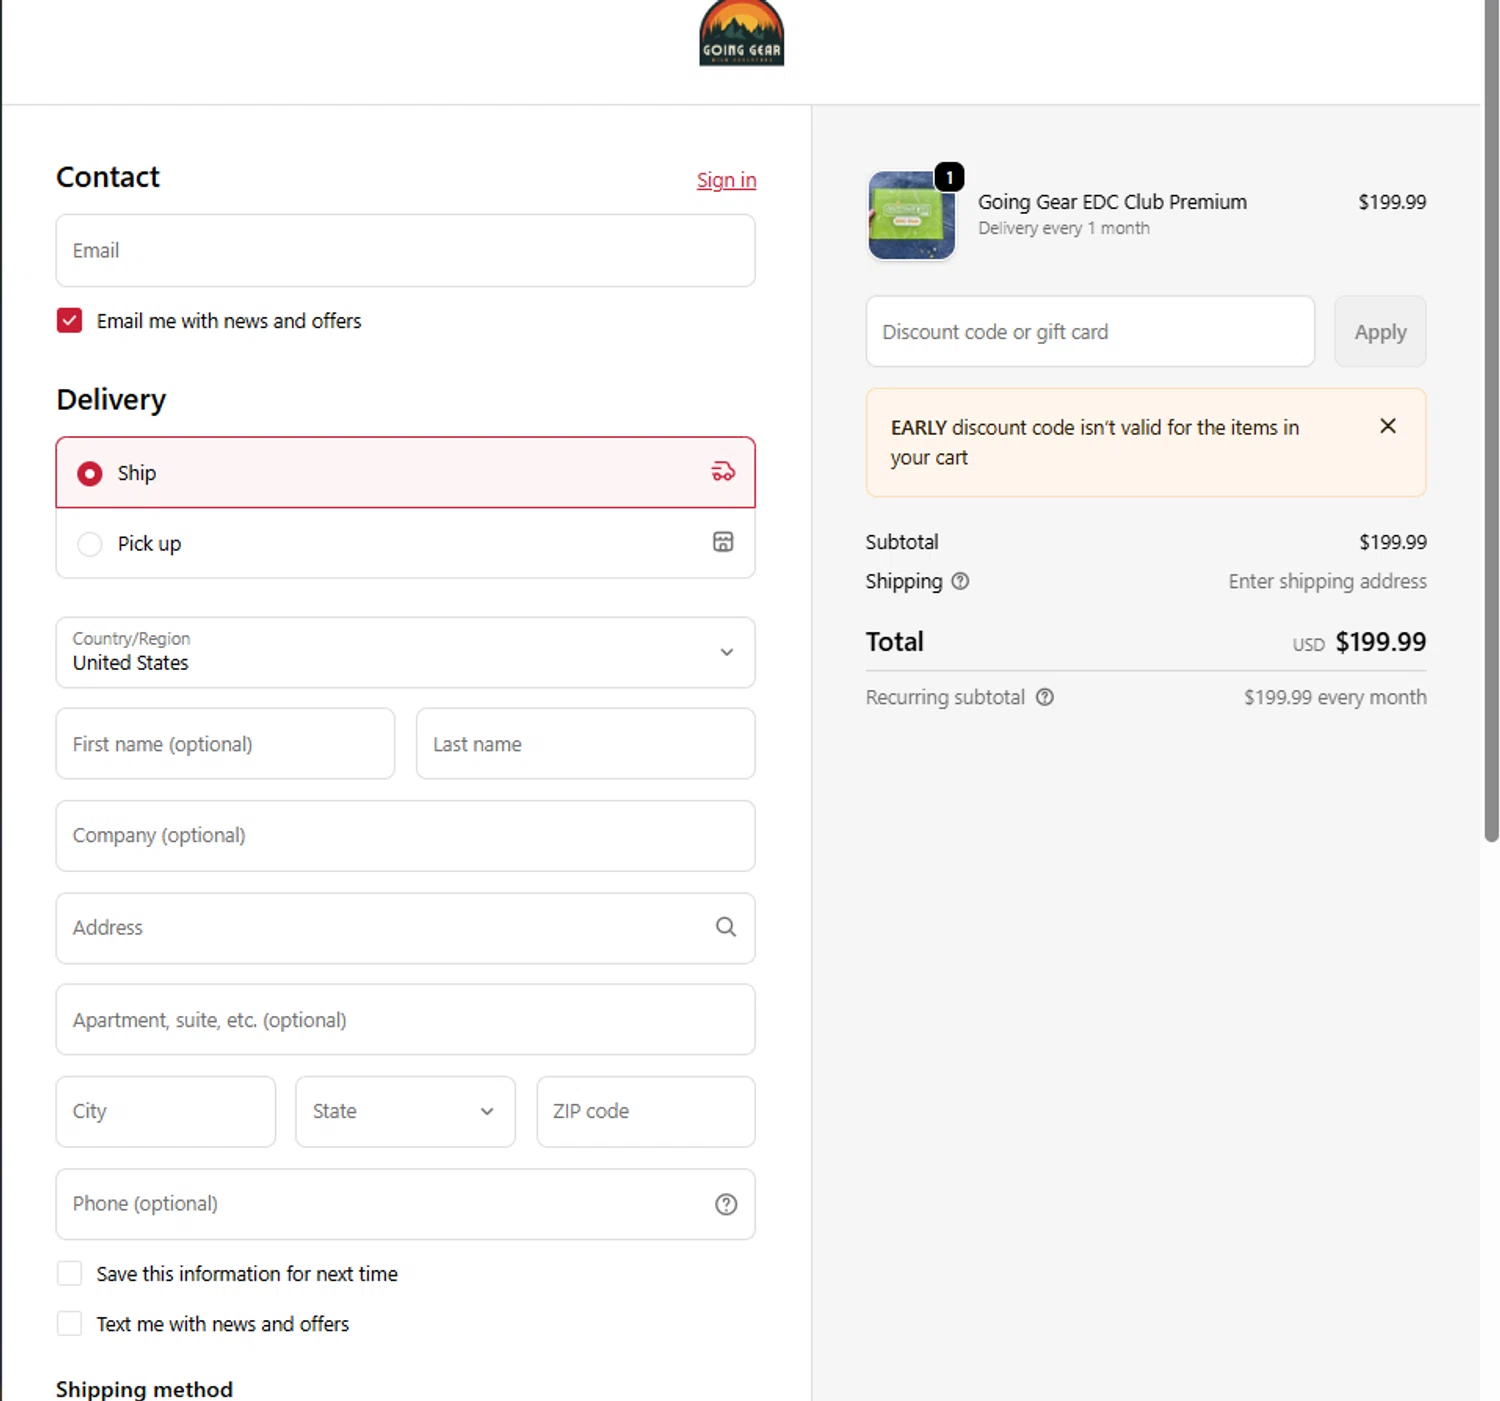Click the Apply discount button
The height and width of the screenshot is (1401, 1500).
tap(1380, 331)
